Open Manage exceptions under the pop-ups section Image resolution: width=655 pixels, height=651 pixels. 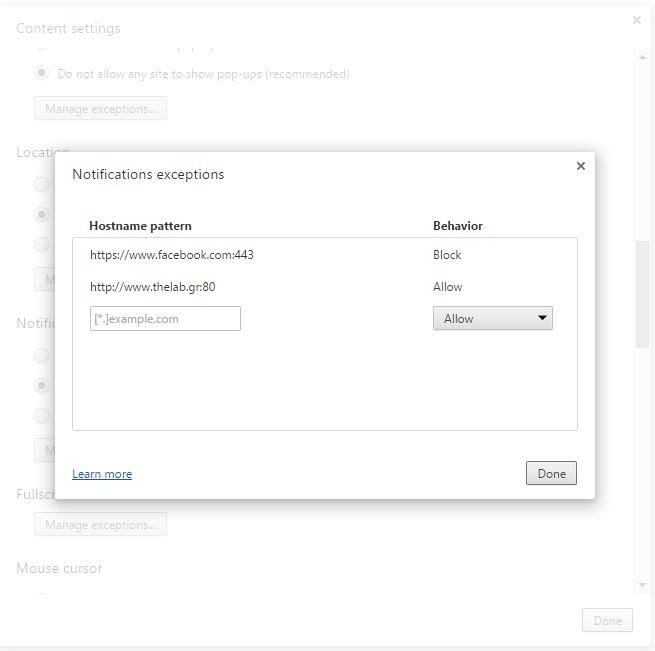point(100,108)
